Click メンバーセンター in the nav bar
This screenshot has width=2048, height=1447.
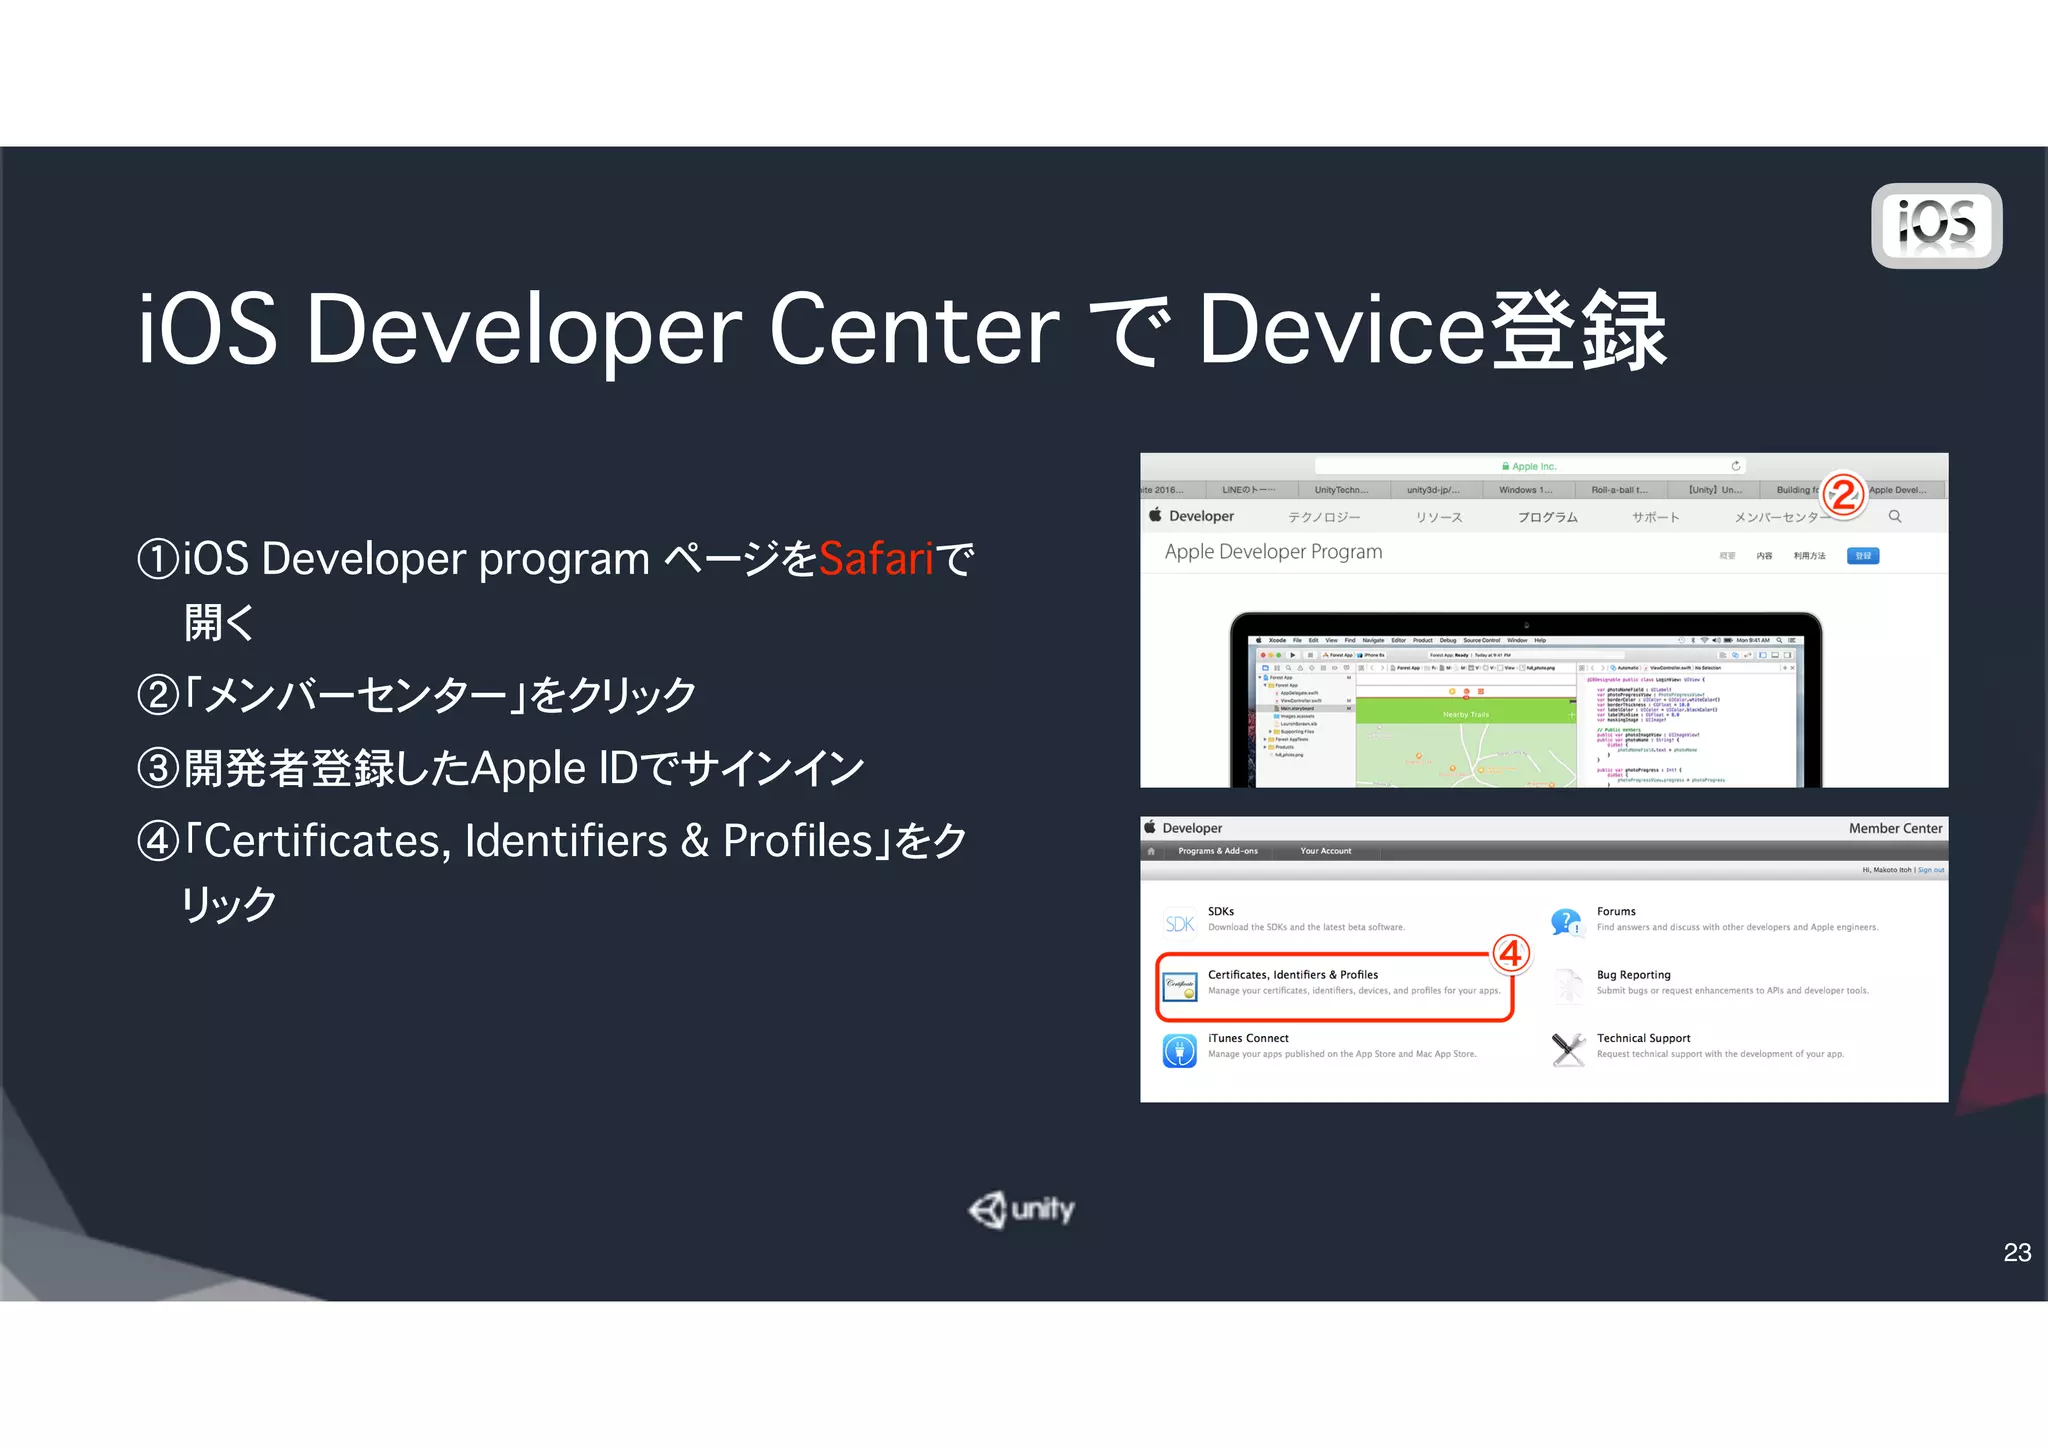tap(1782, 517)
